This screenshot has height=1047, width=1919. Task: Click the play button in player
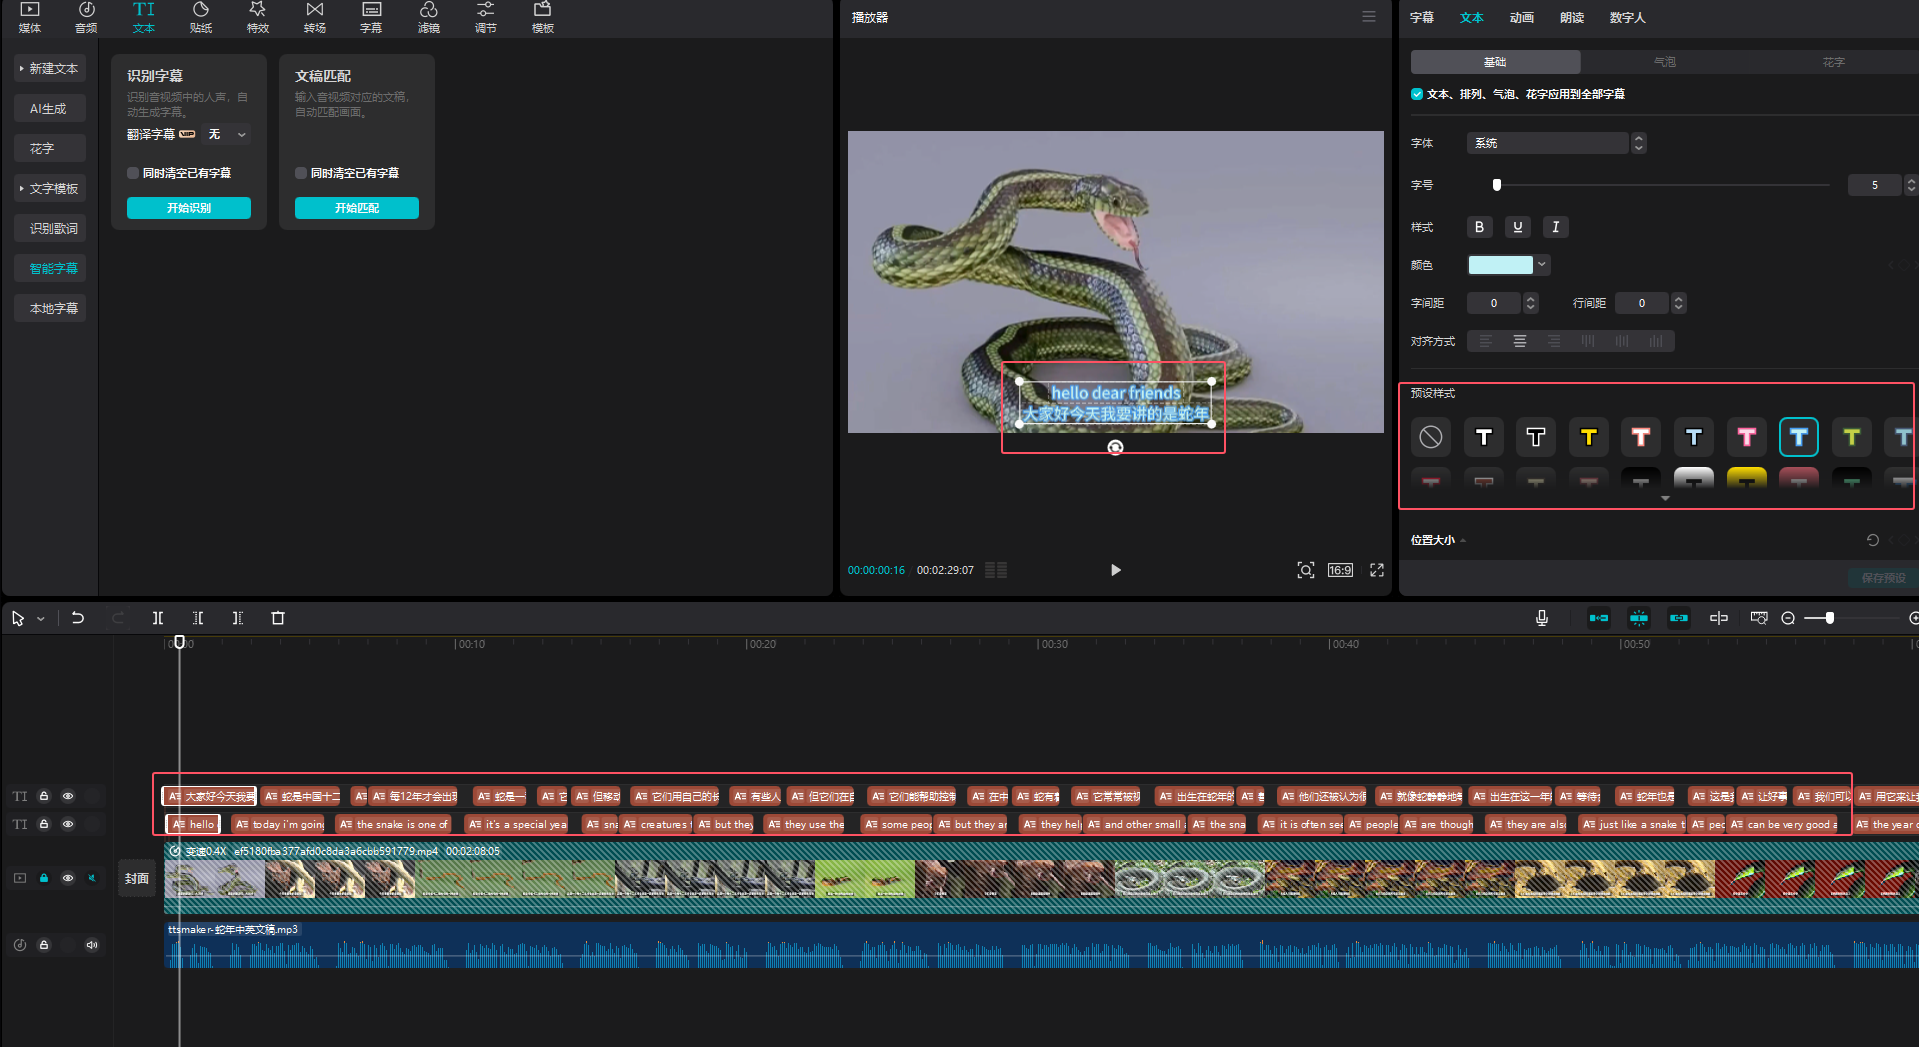pyautogui.click(x=1116, y=570)
